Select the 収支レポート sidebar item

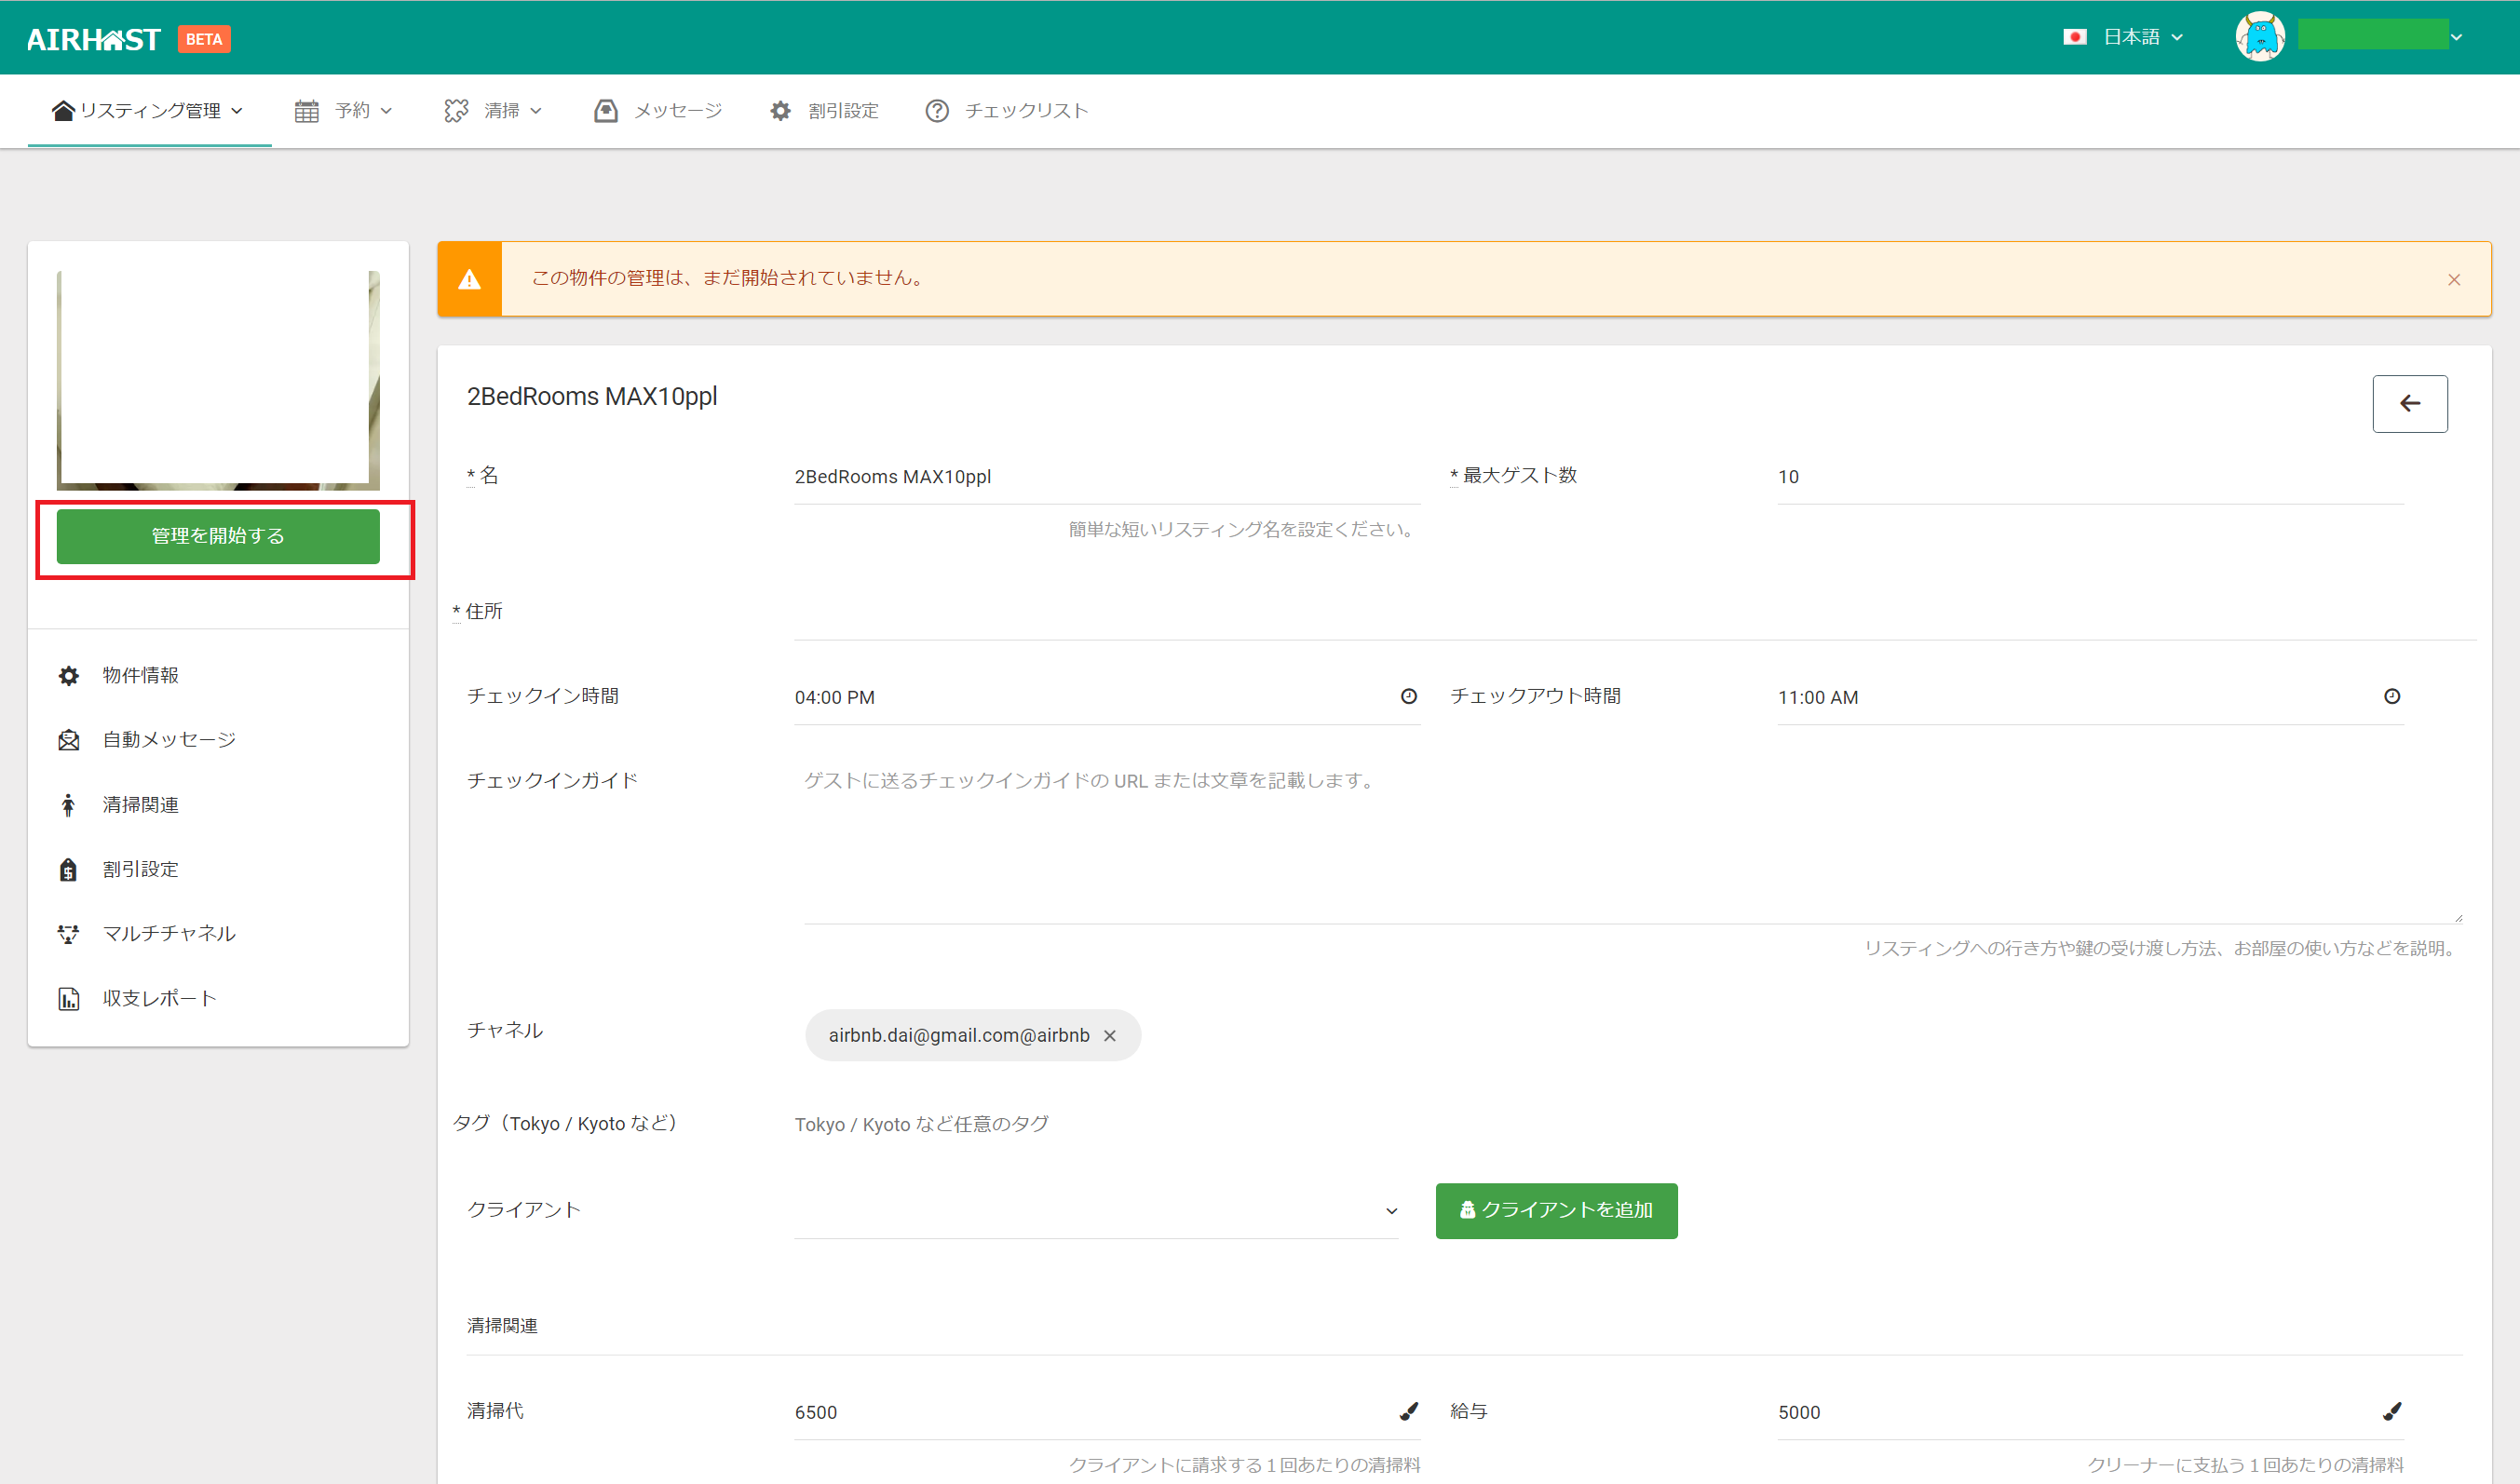click(159, 998)
